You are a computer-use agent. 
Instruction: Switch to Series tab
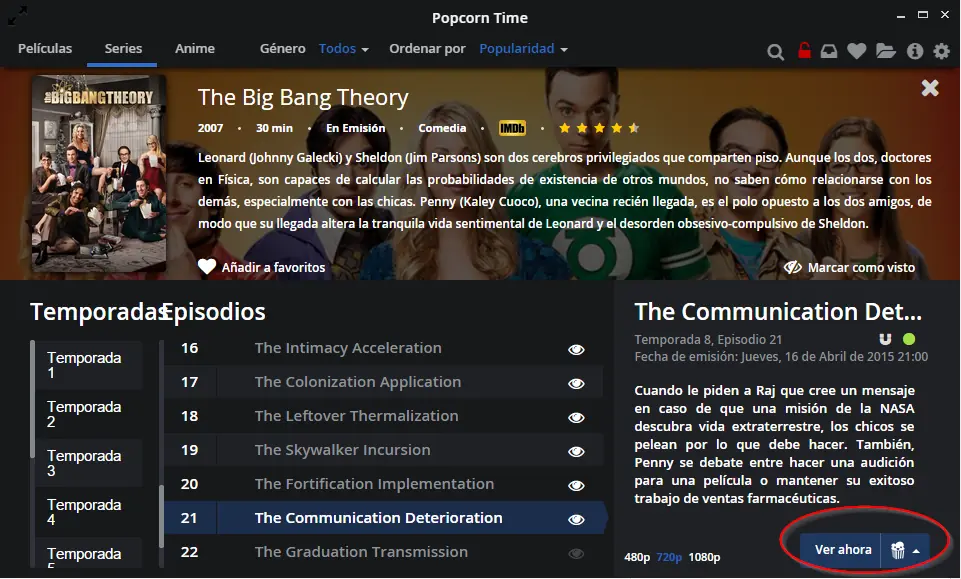(123, 48)
